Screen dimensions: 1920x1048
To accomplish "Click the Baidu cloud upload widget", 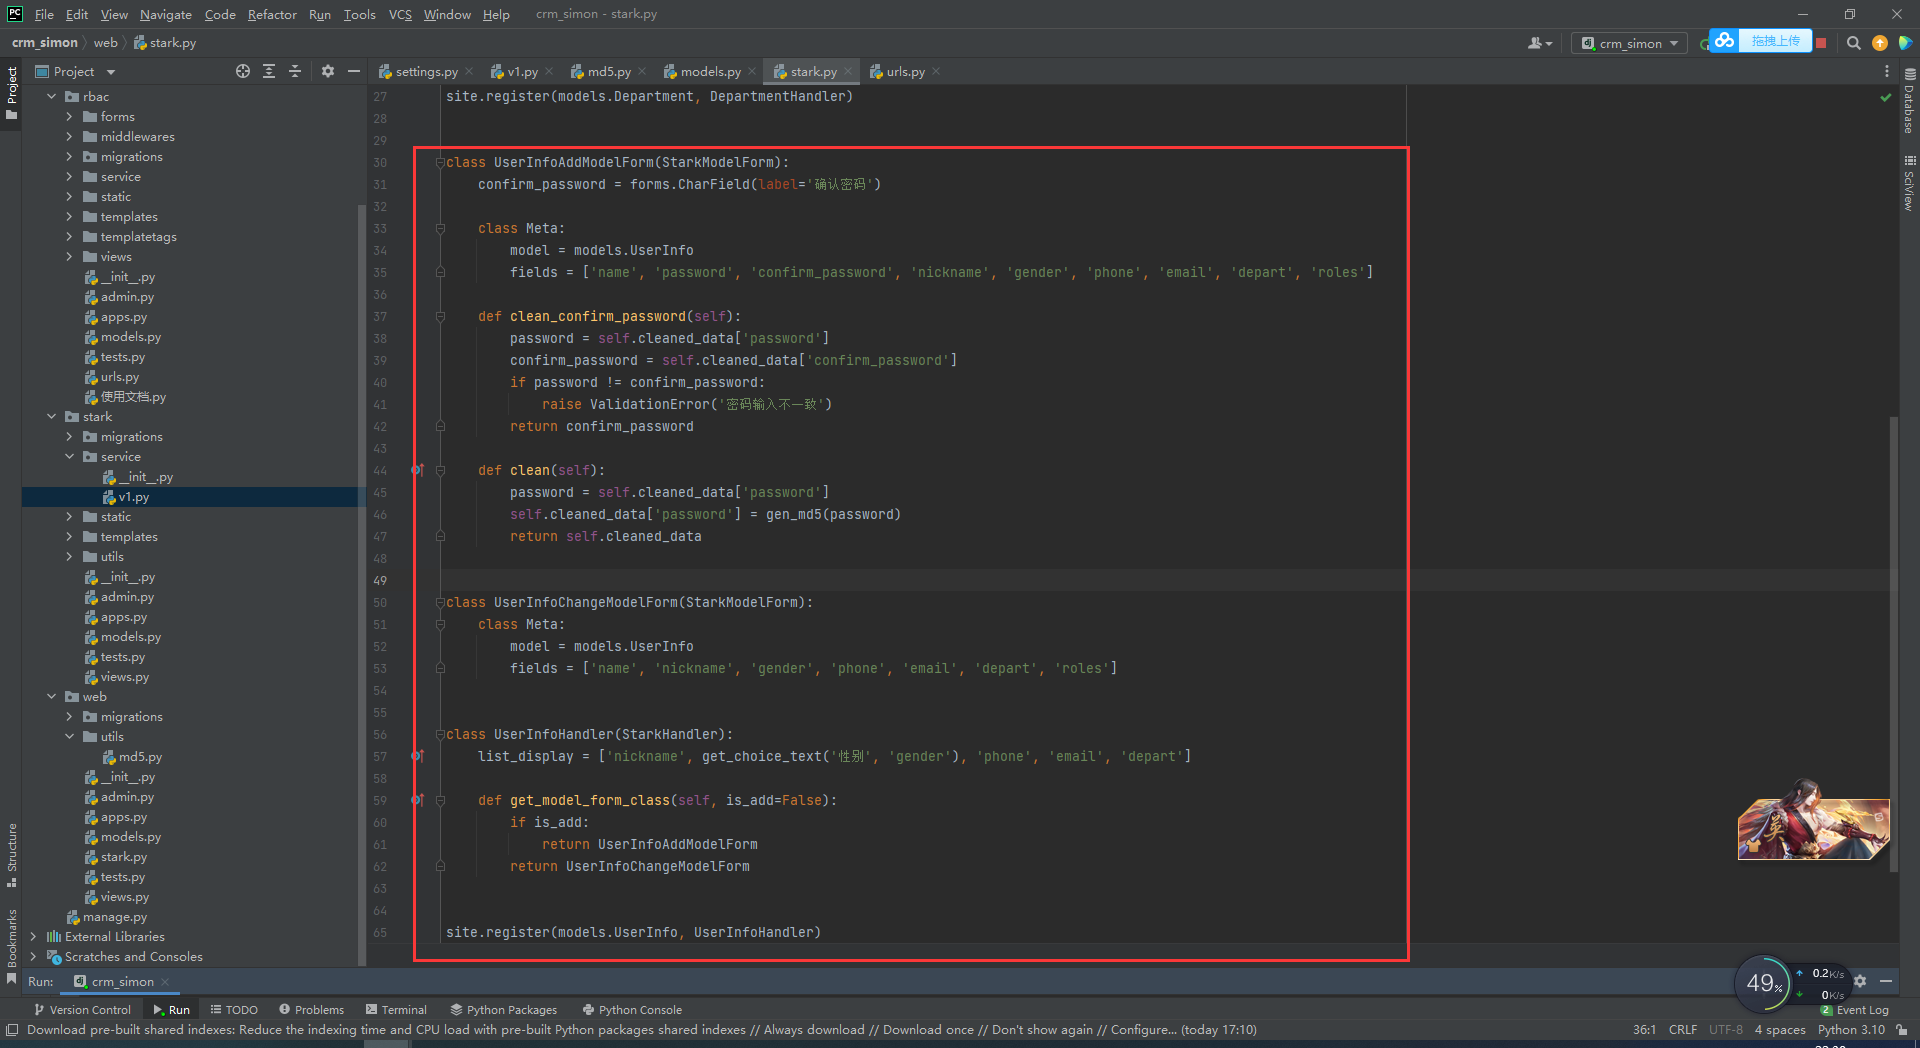I will (1760, 41).
